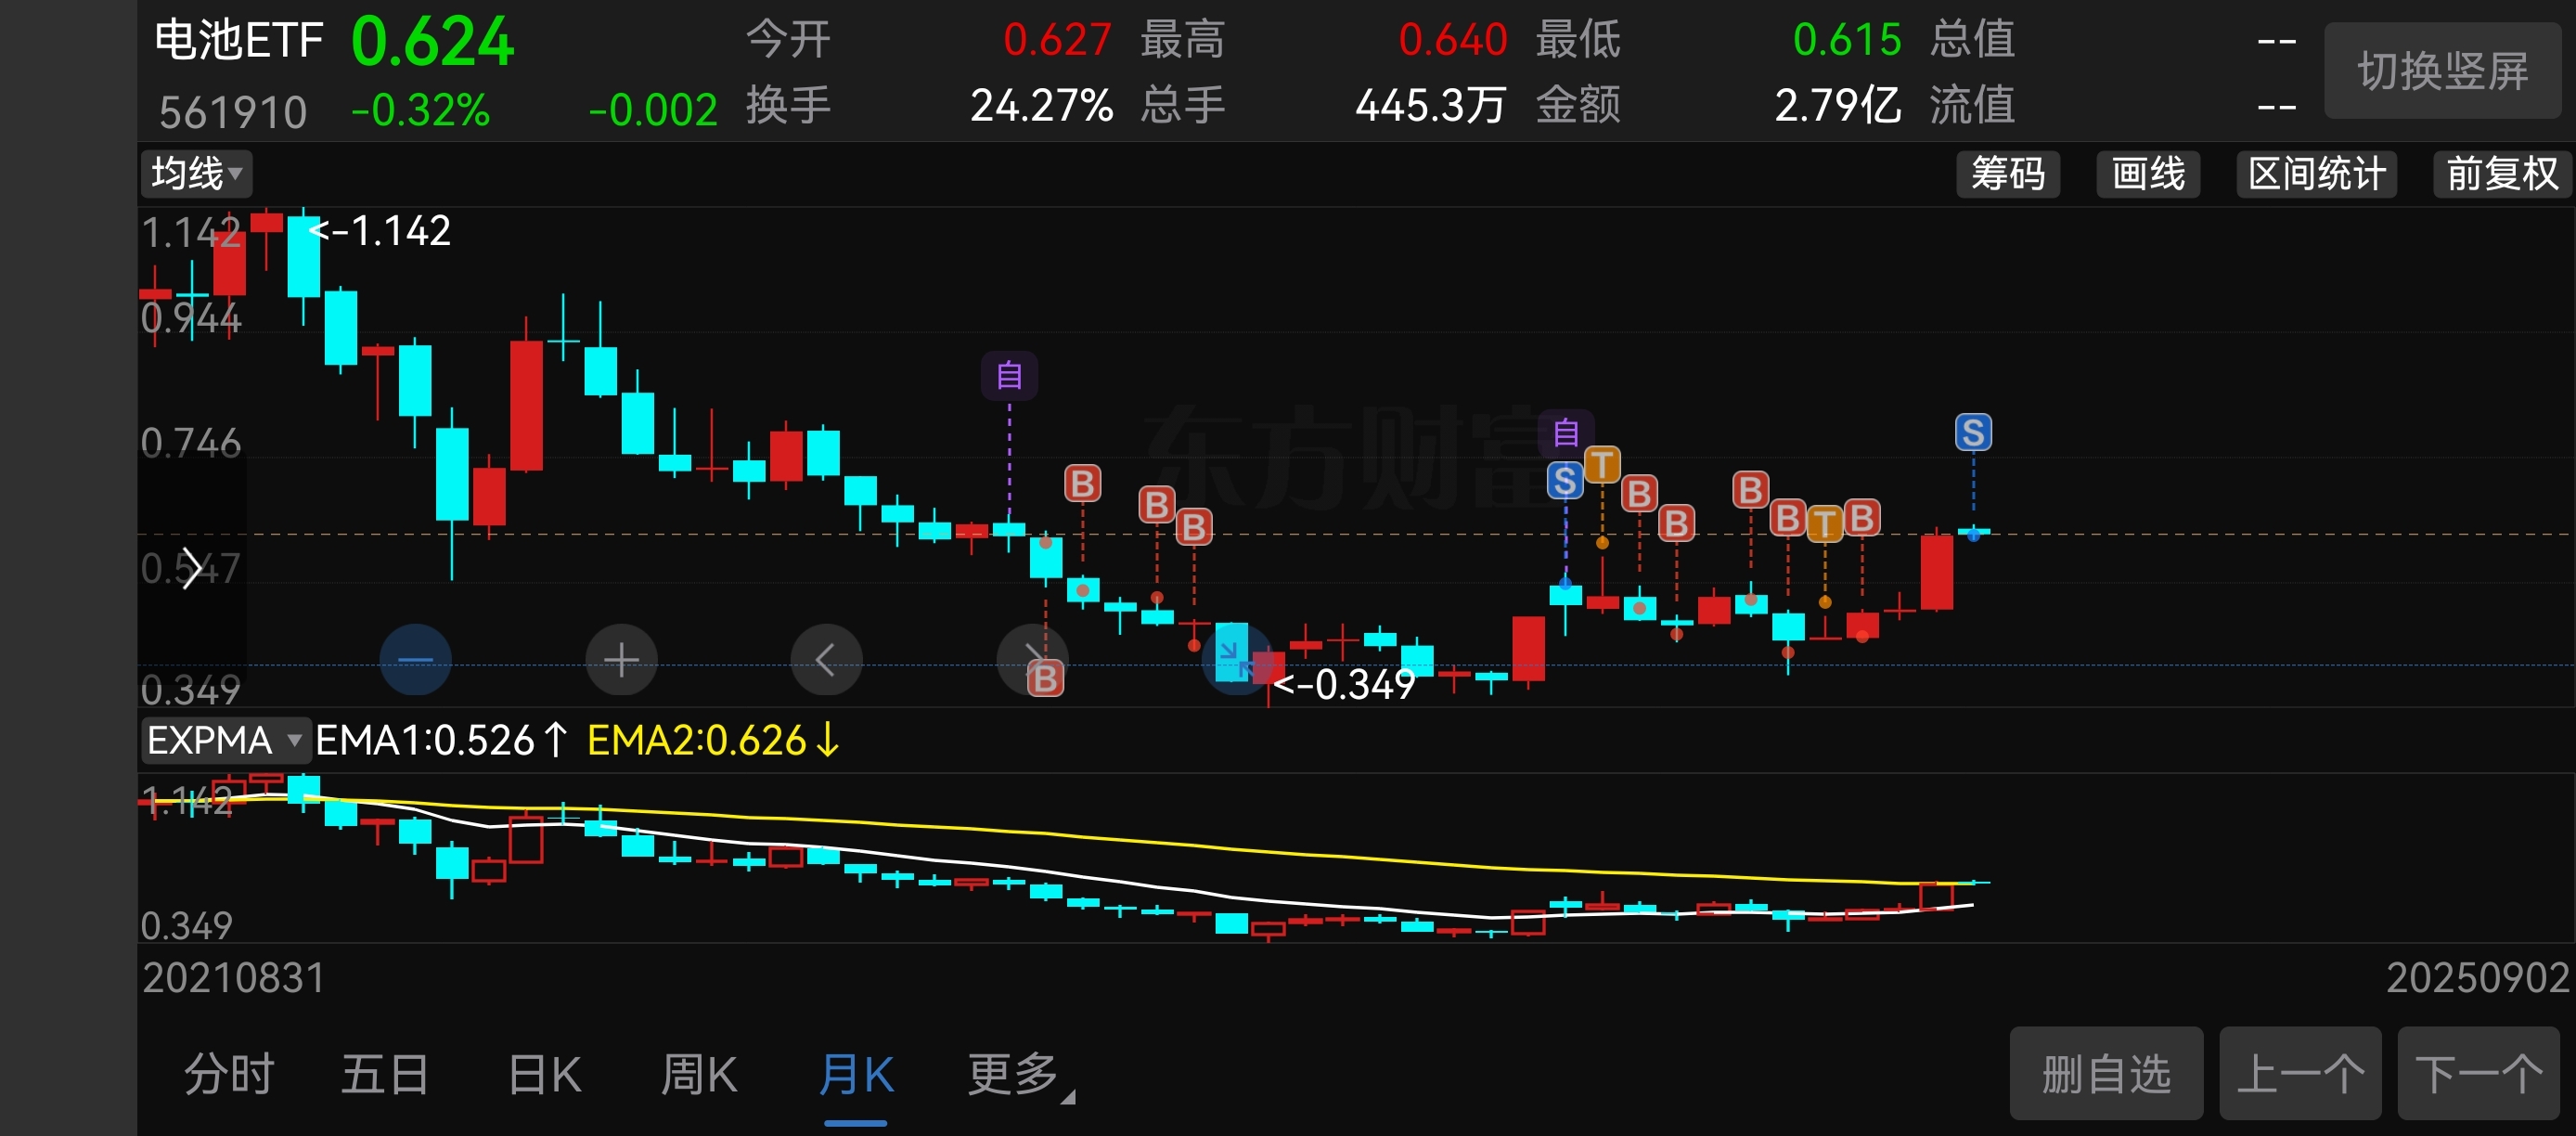2576x1136 pixels.
Task: Click the scroll chart left arrow circle
Action: [826, 659]
